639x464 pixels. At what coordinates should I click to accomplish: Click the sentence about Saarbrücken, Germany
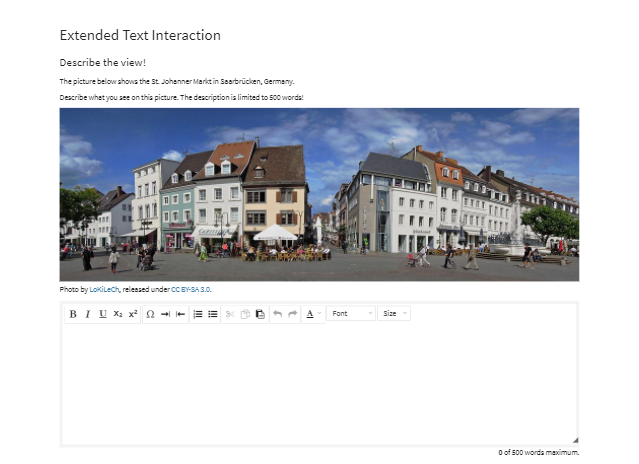pyautogui.click(x=177, y=81)
